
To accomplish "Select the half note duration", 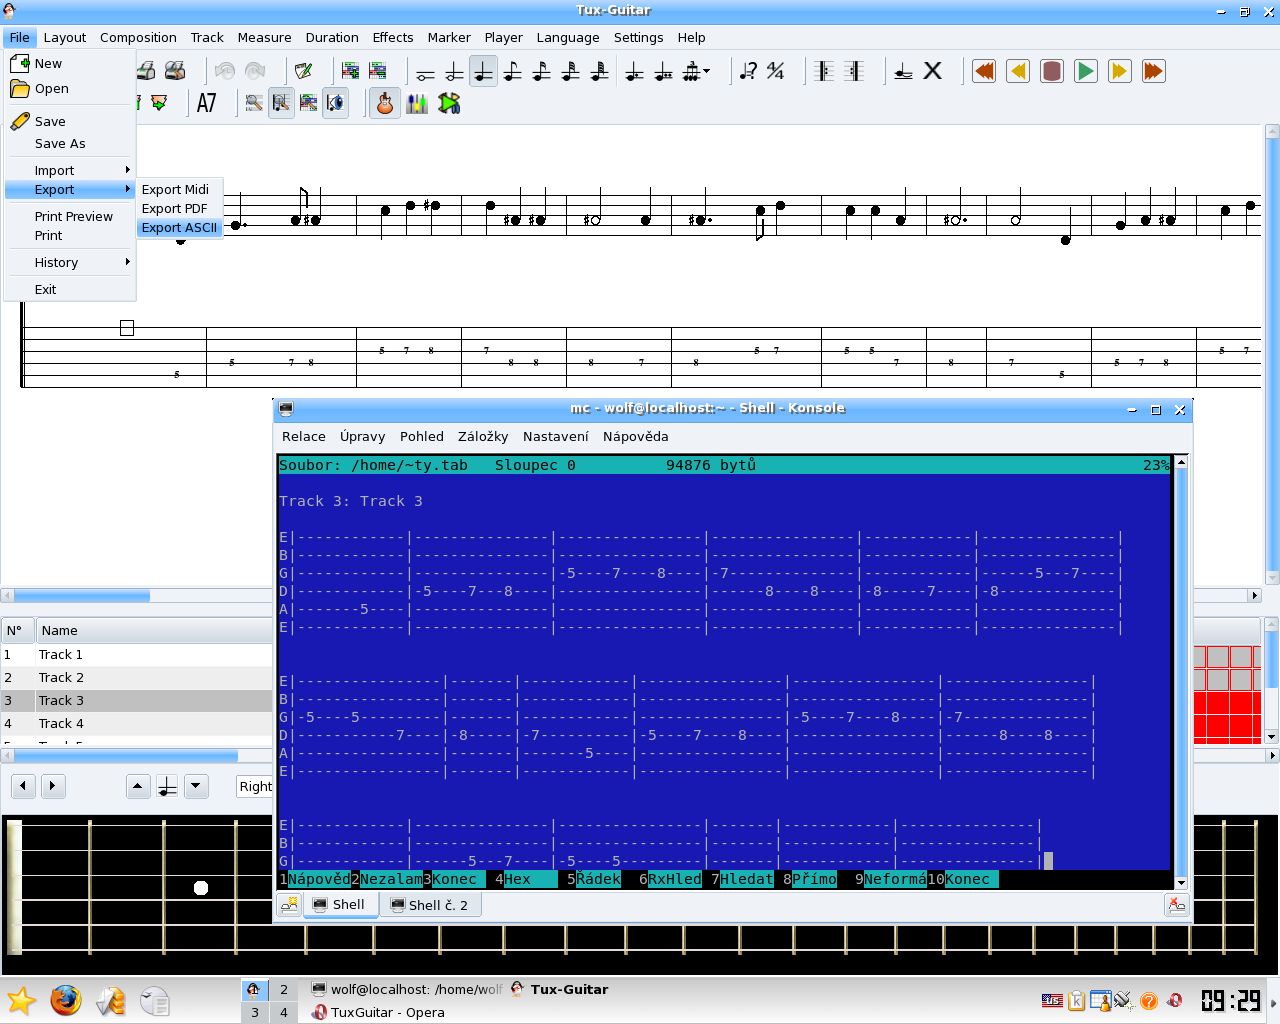I will coord(455,72).
